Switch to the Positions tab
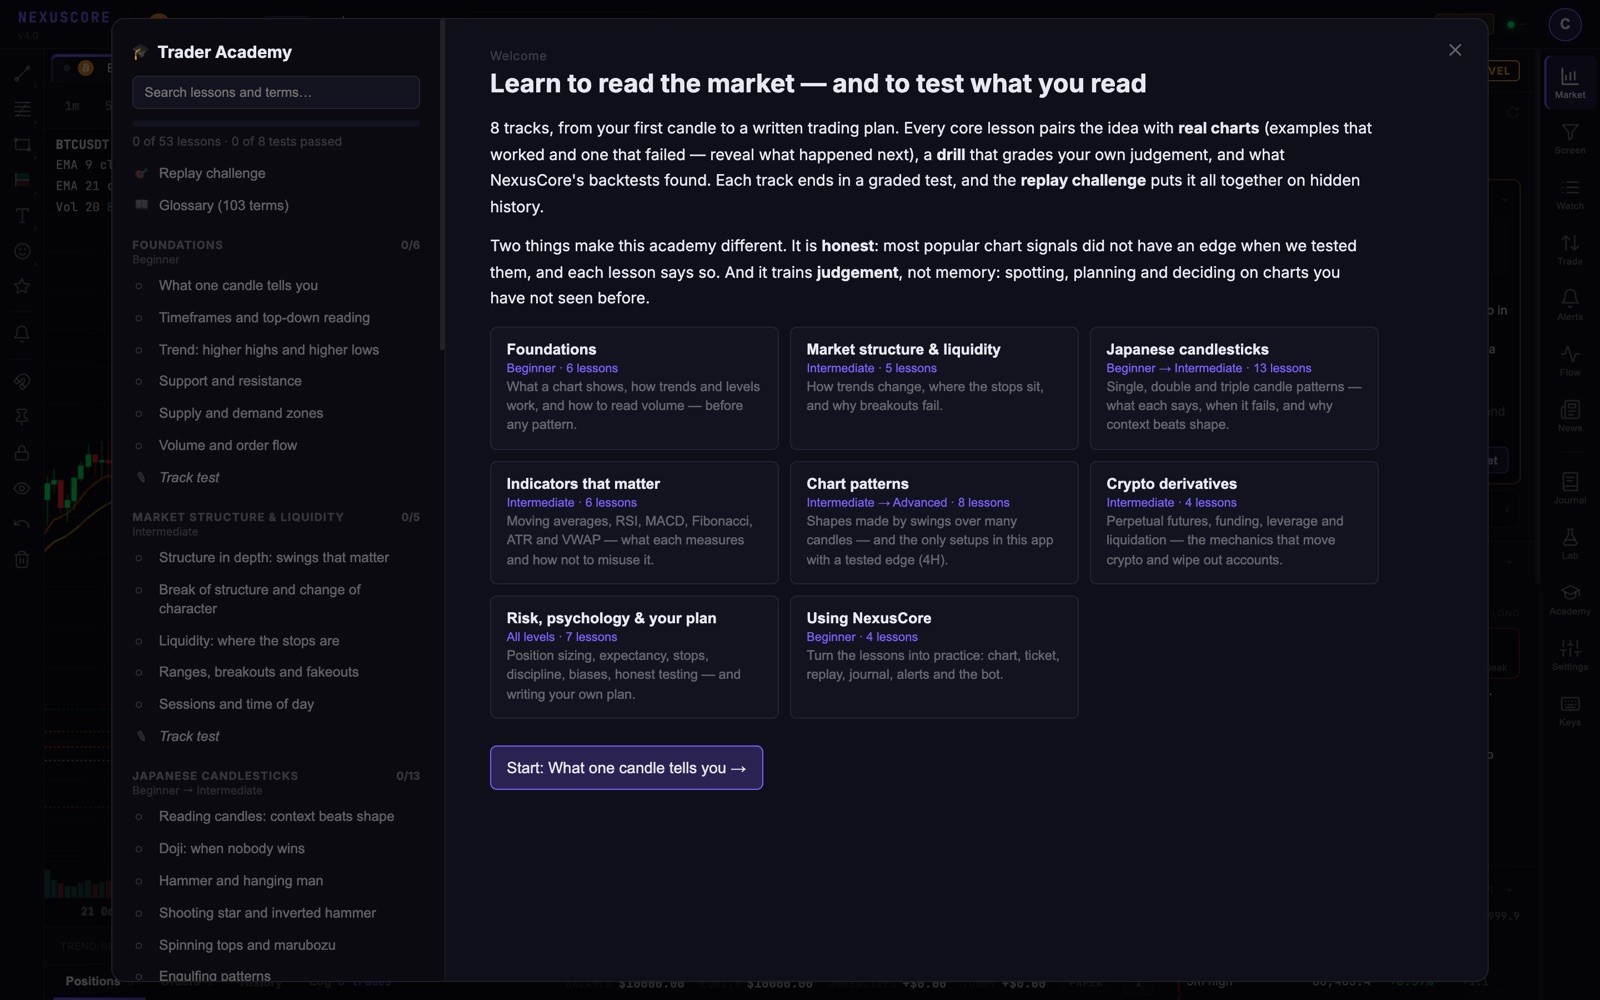The image size is (1600, 1000). pyautogui.click(x=93, y=981)
